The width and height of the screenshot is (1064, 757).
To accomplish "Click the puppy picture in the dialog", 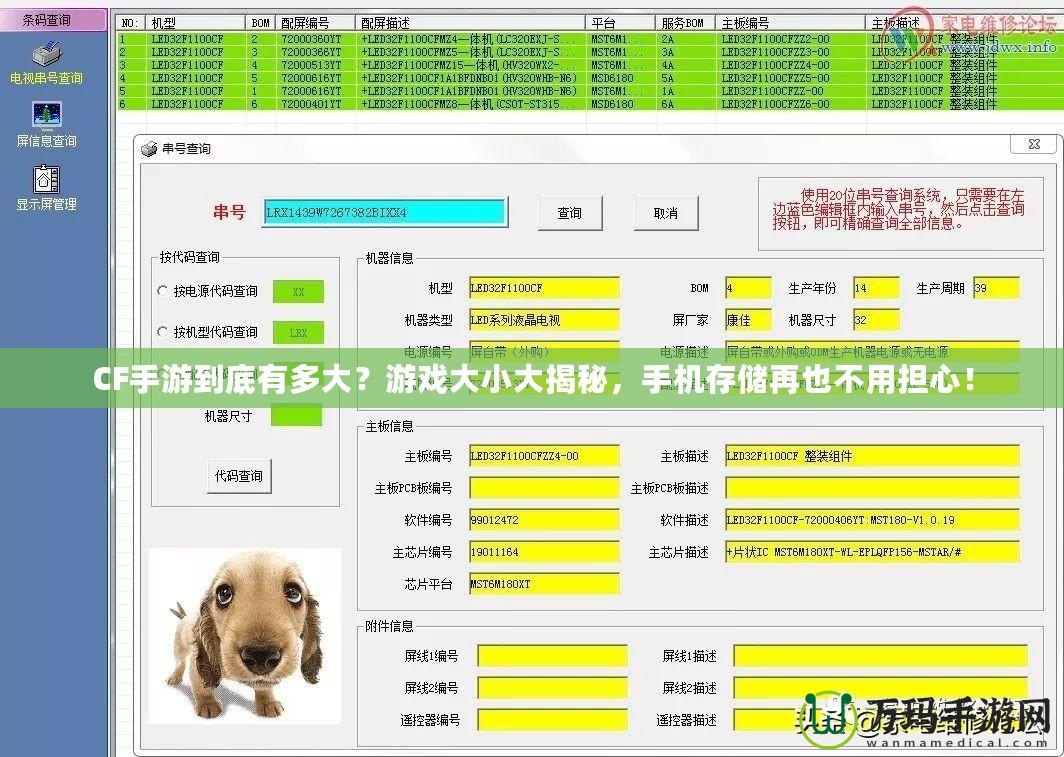I will pyautogui.click(x=245, y=636).
